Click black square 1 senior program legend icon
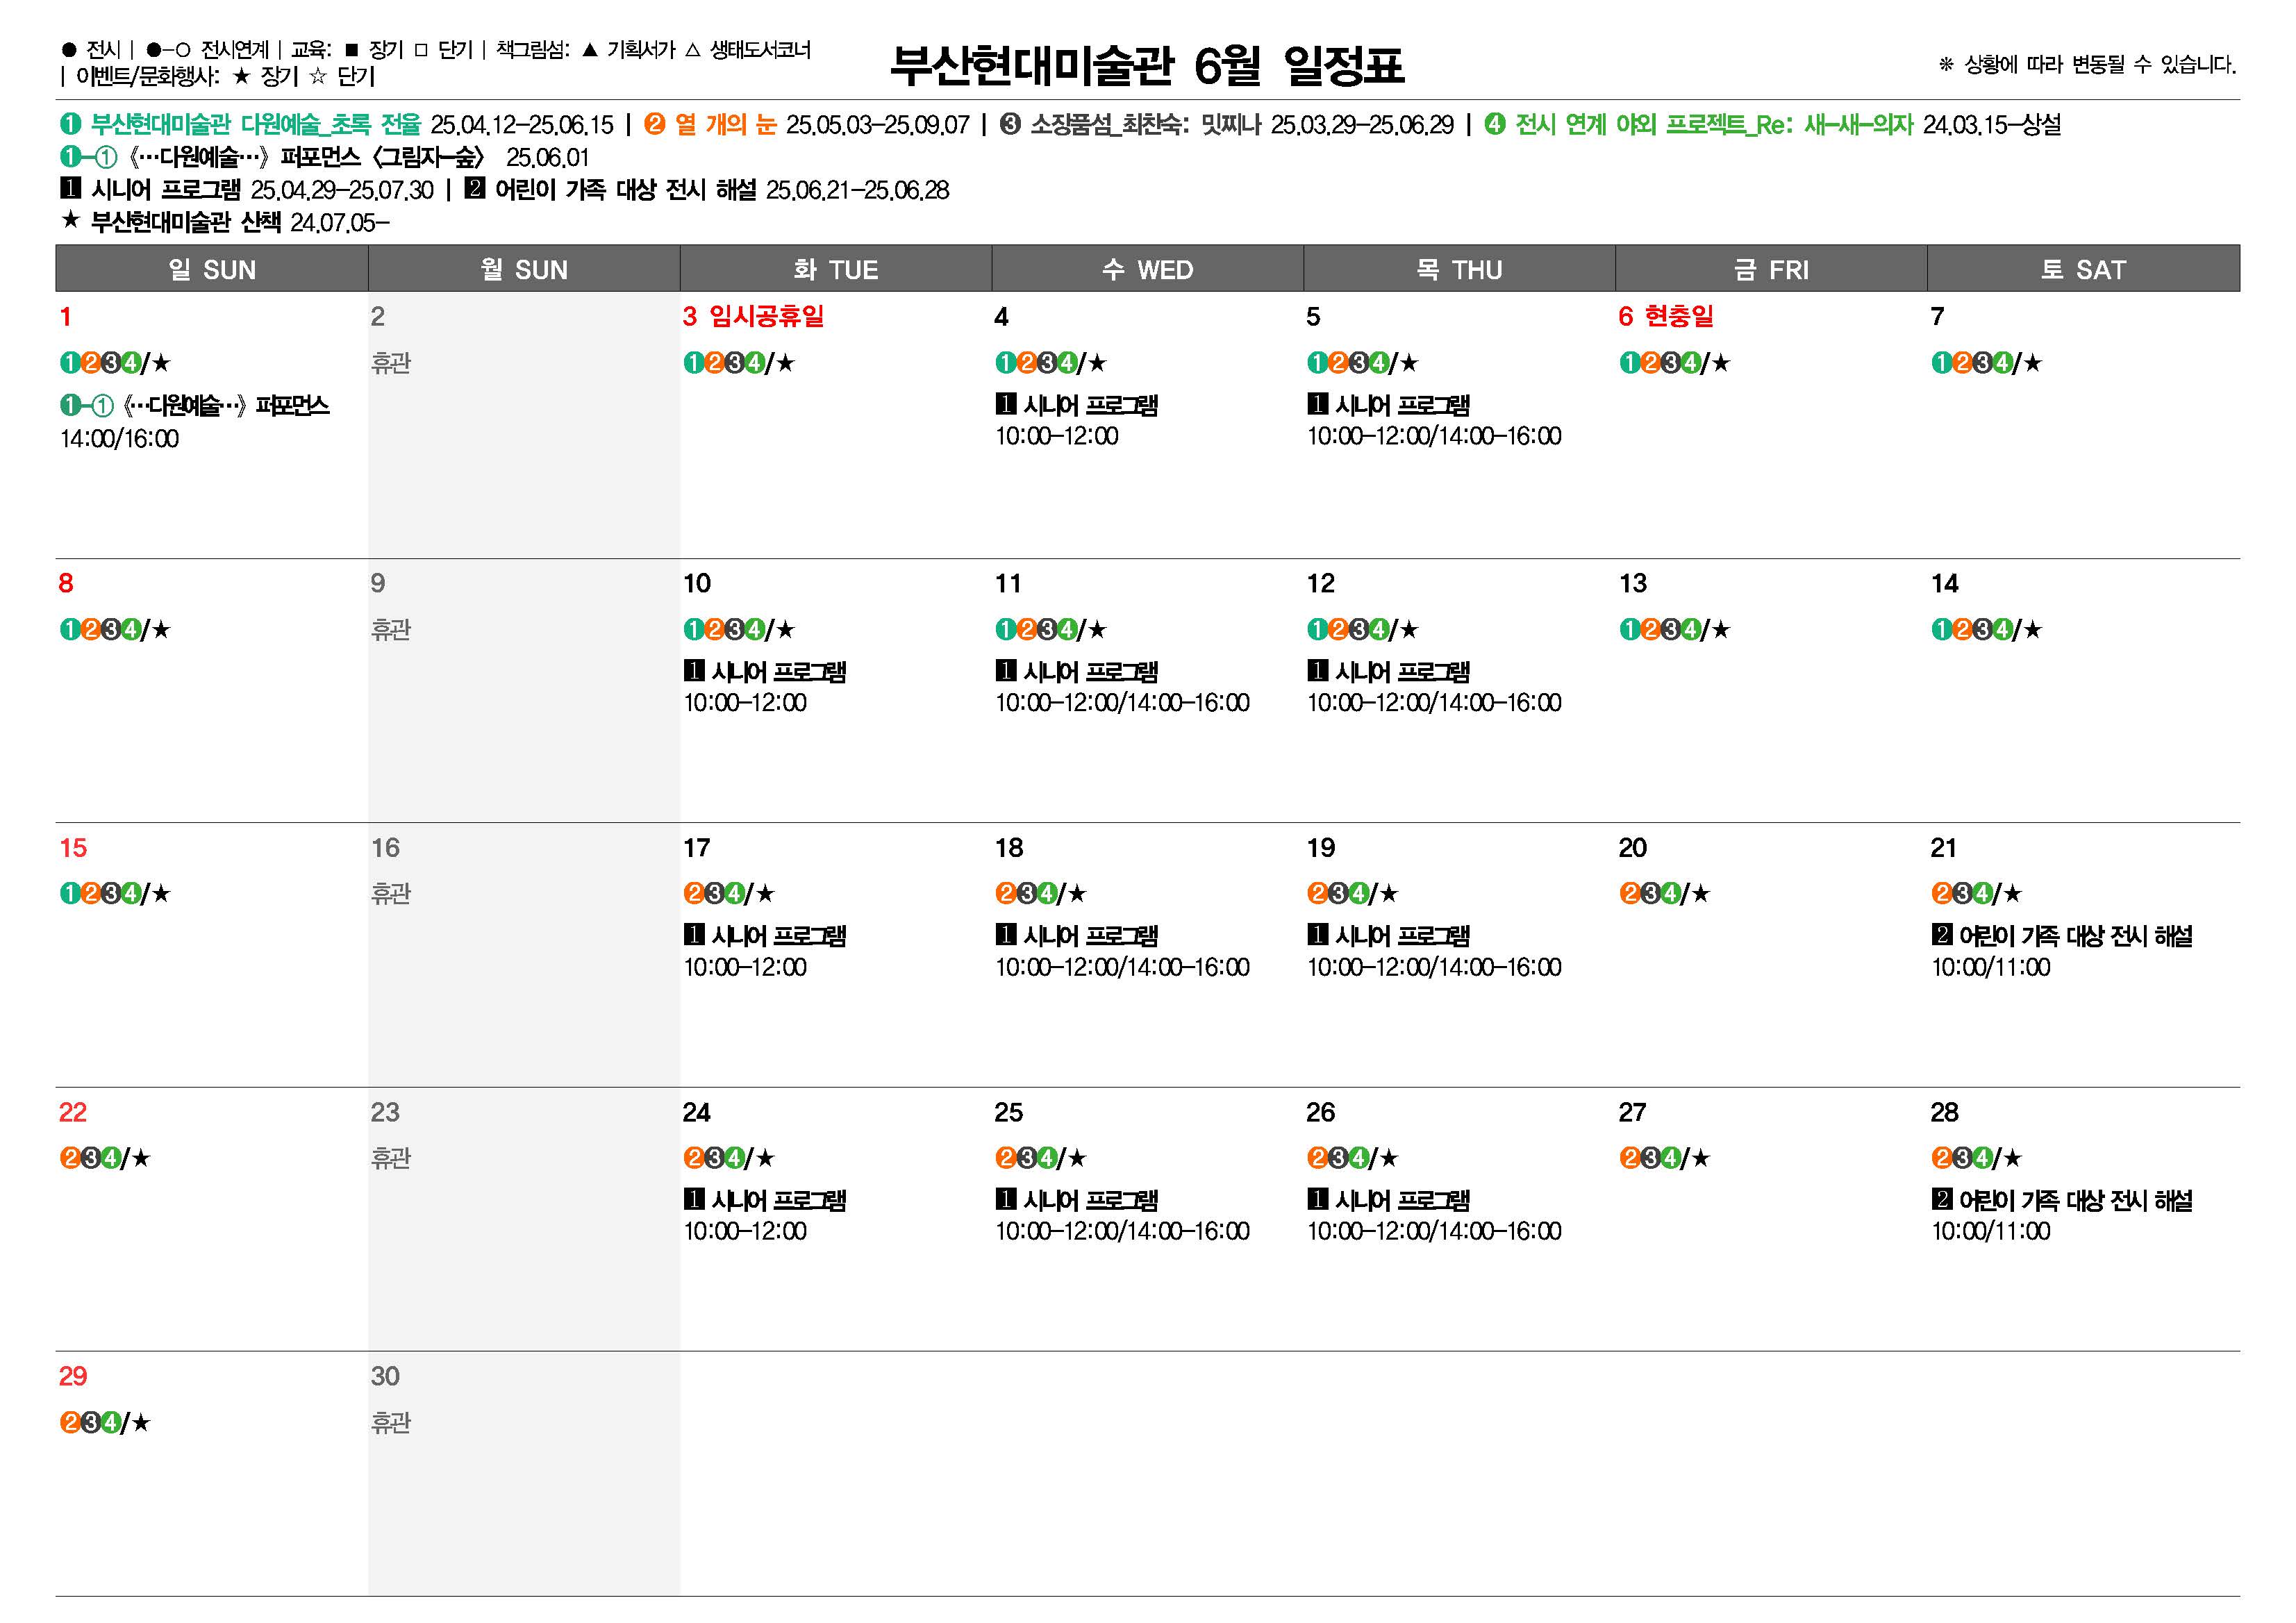Image resolution: width=2296 pixels, height=1623 pixels. (70, 188)
